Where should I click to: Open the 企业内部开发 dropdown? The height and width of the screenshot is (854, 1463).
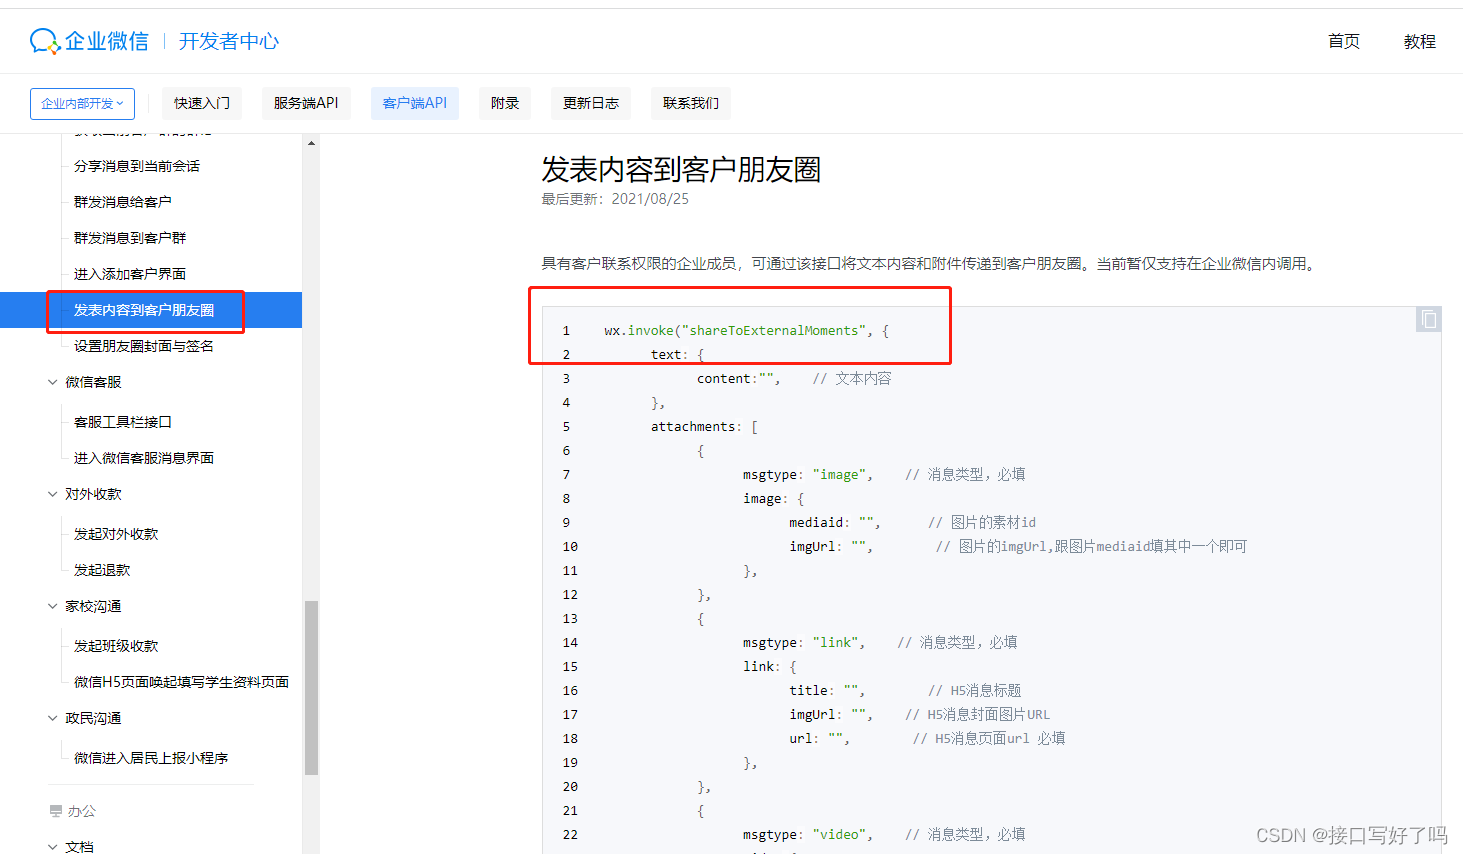coord(82,103)
